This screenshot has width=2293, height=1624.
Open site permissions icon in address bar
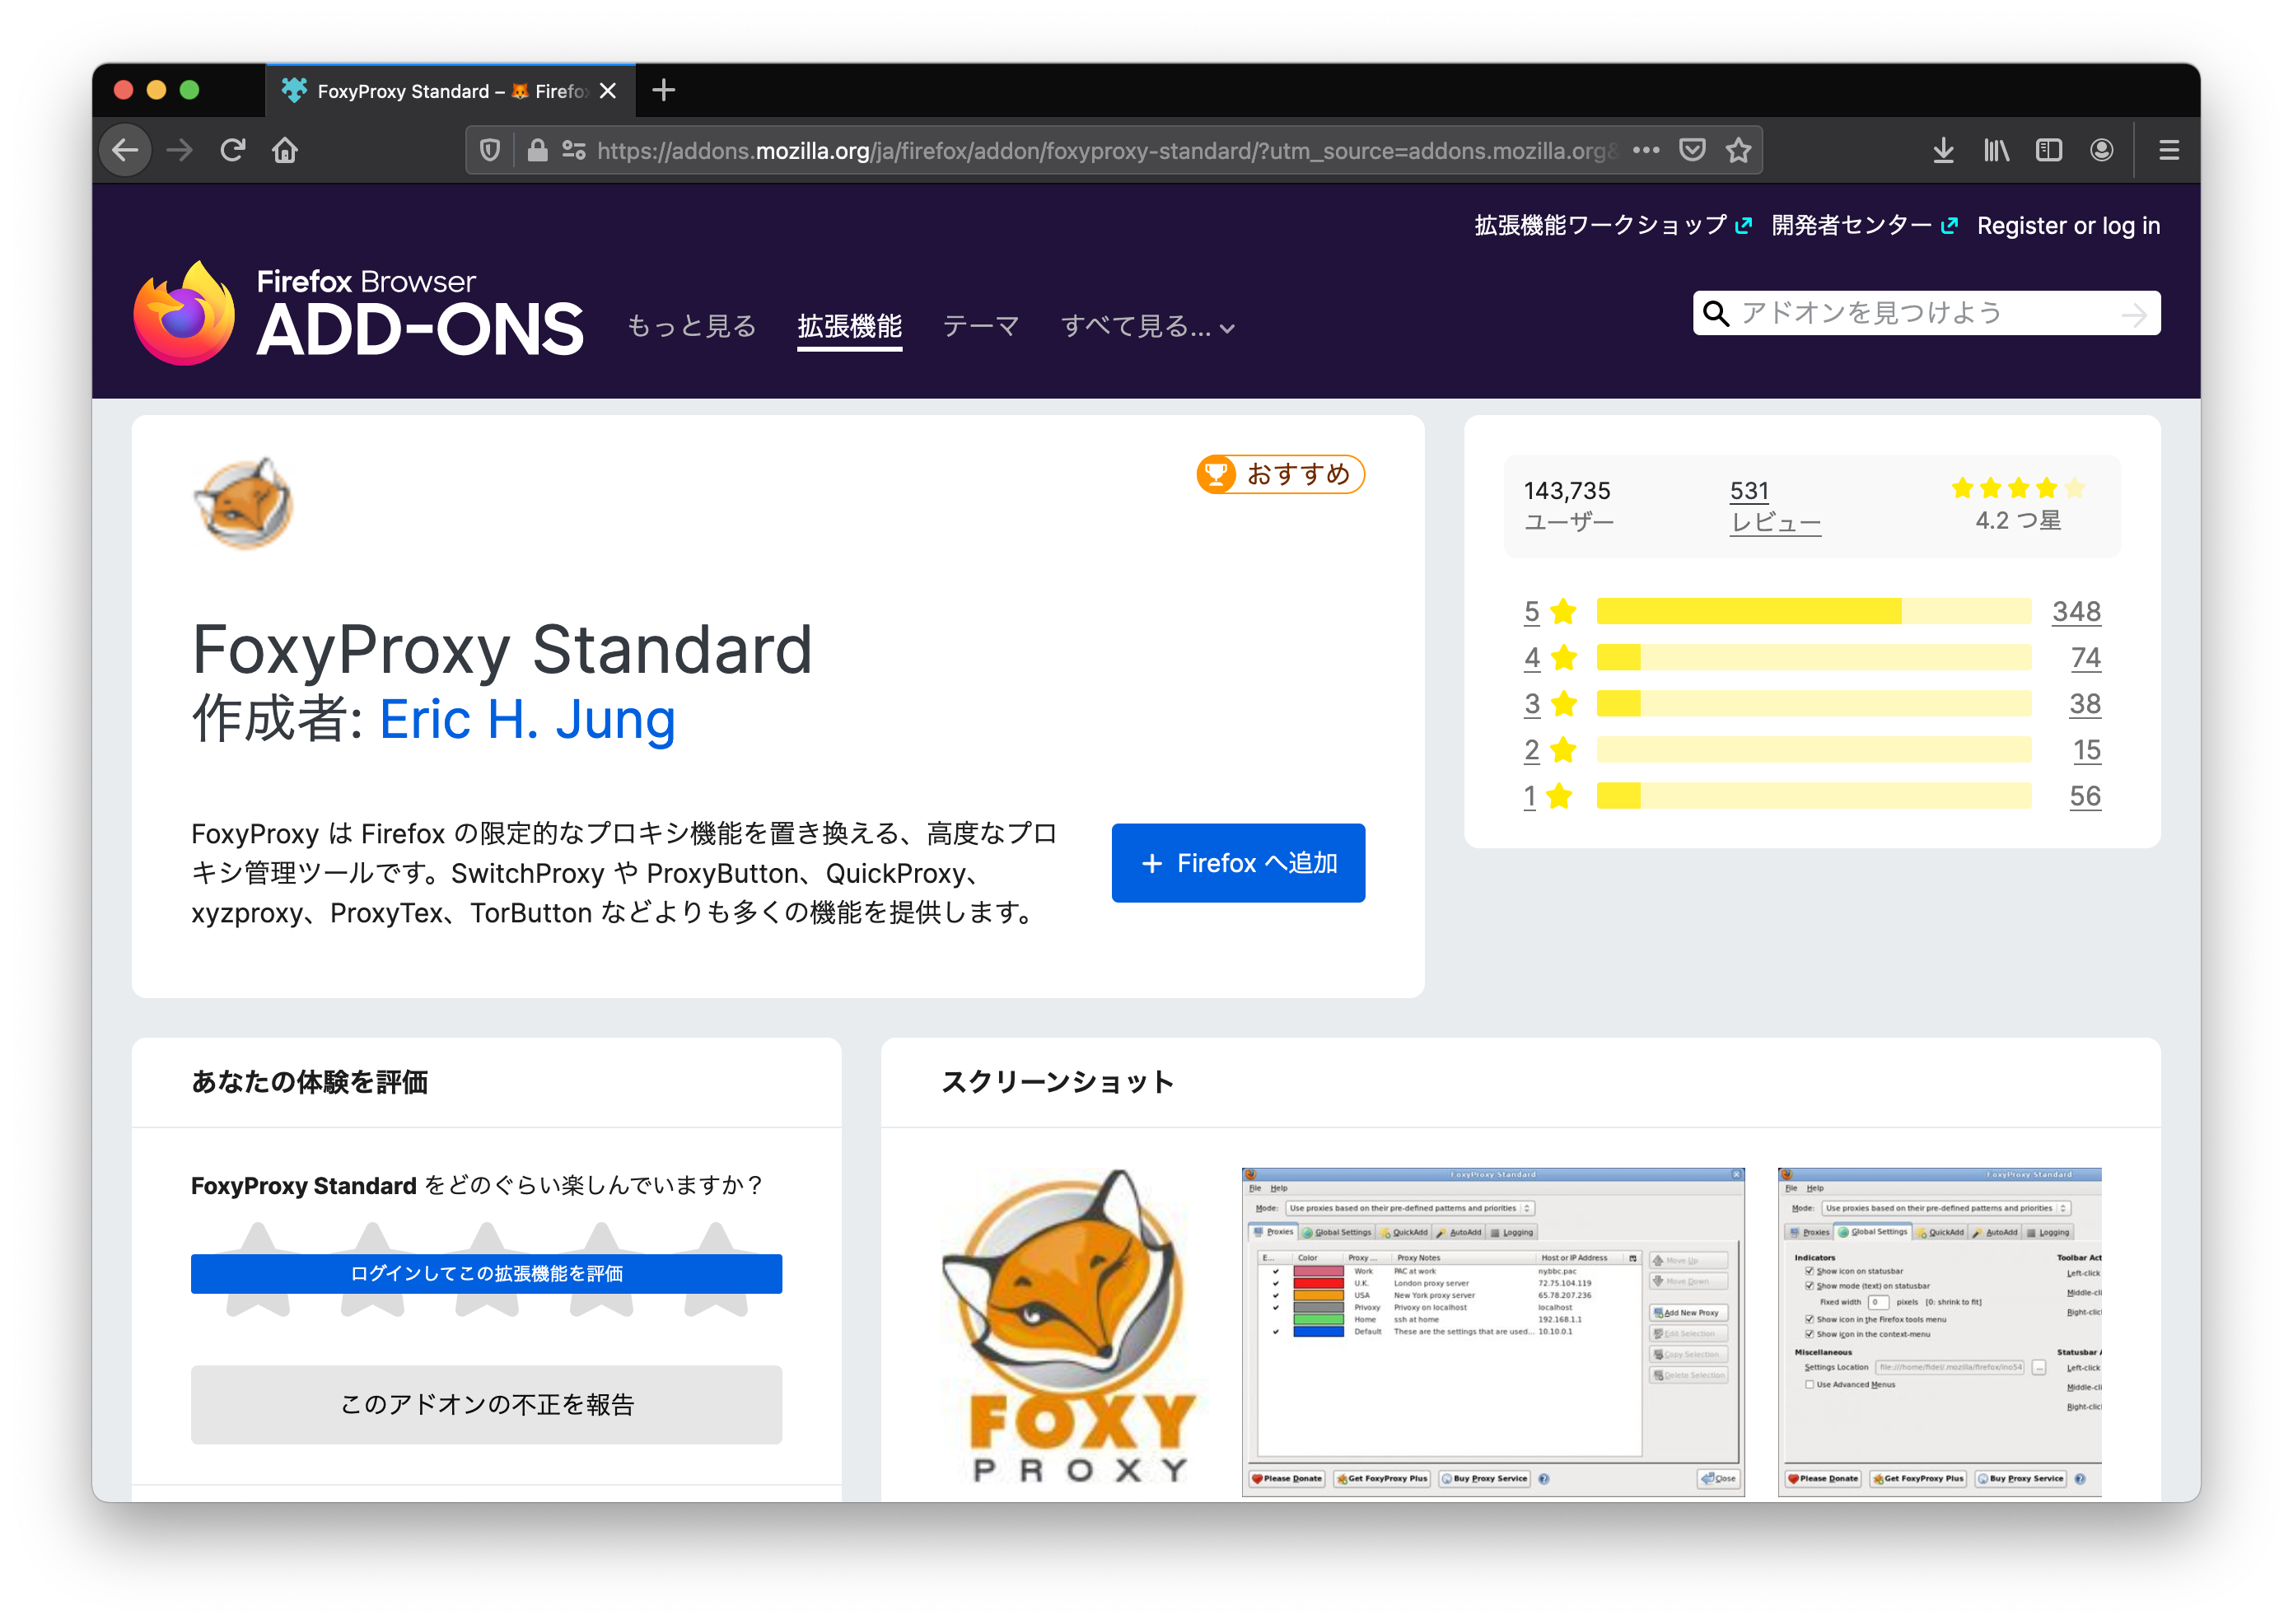tap(574, 150)
